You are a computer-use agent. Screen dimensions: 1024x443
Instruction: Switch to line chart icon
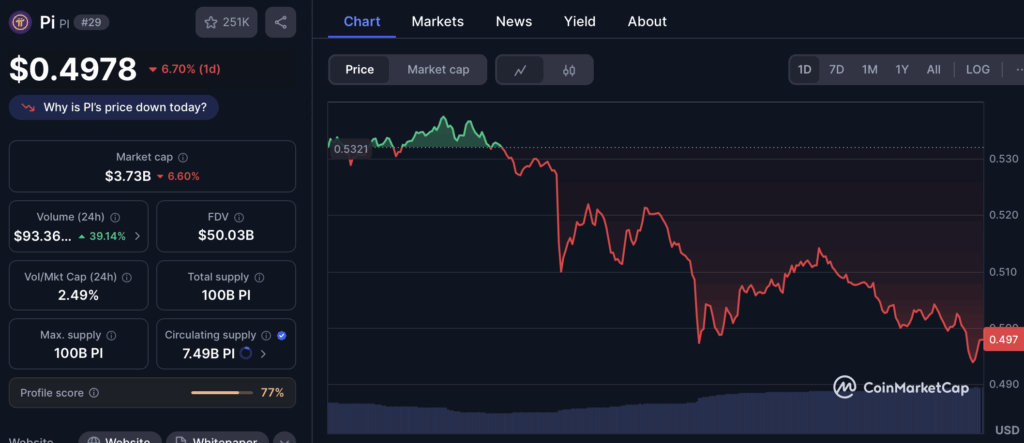point(520,70)
